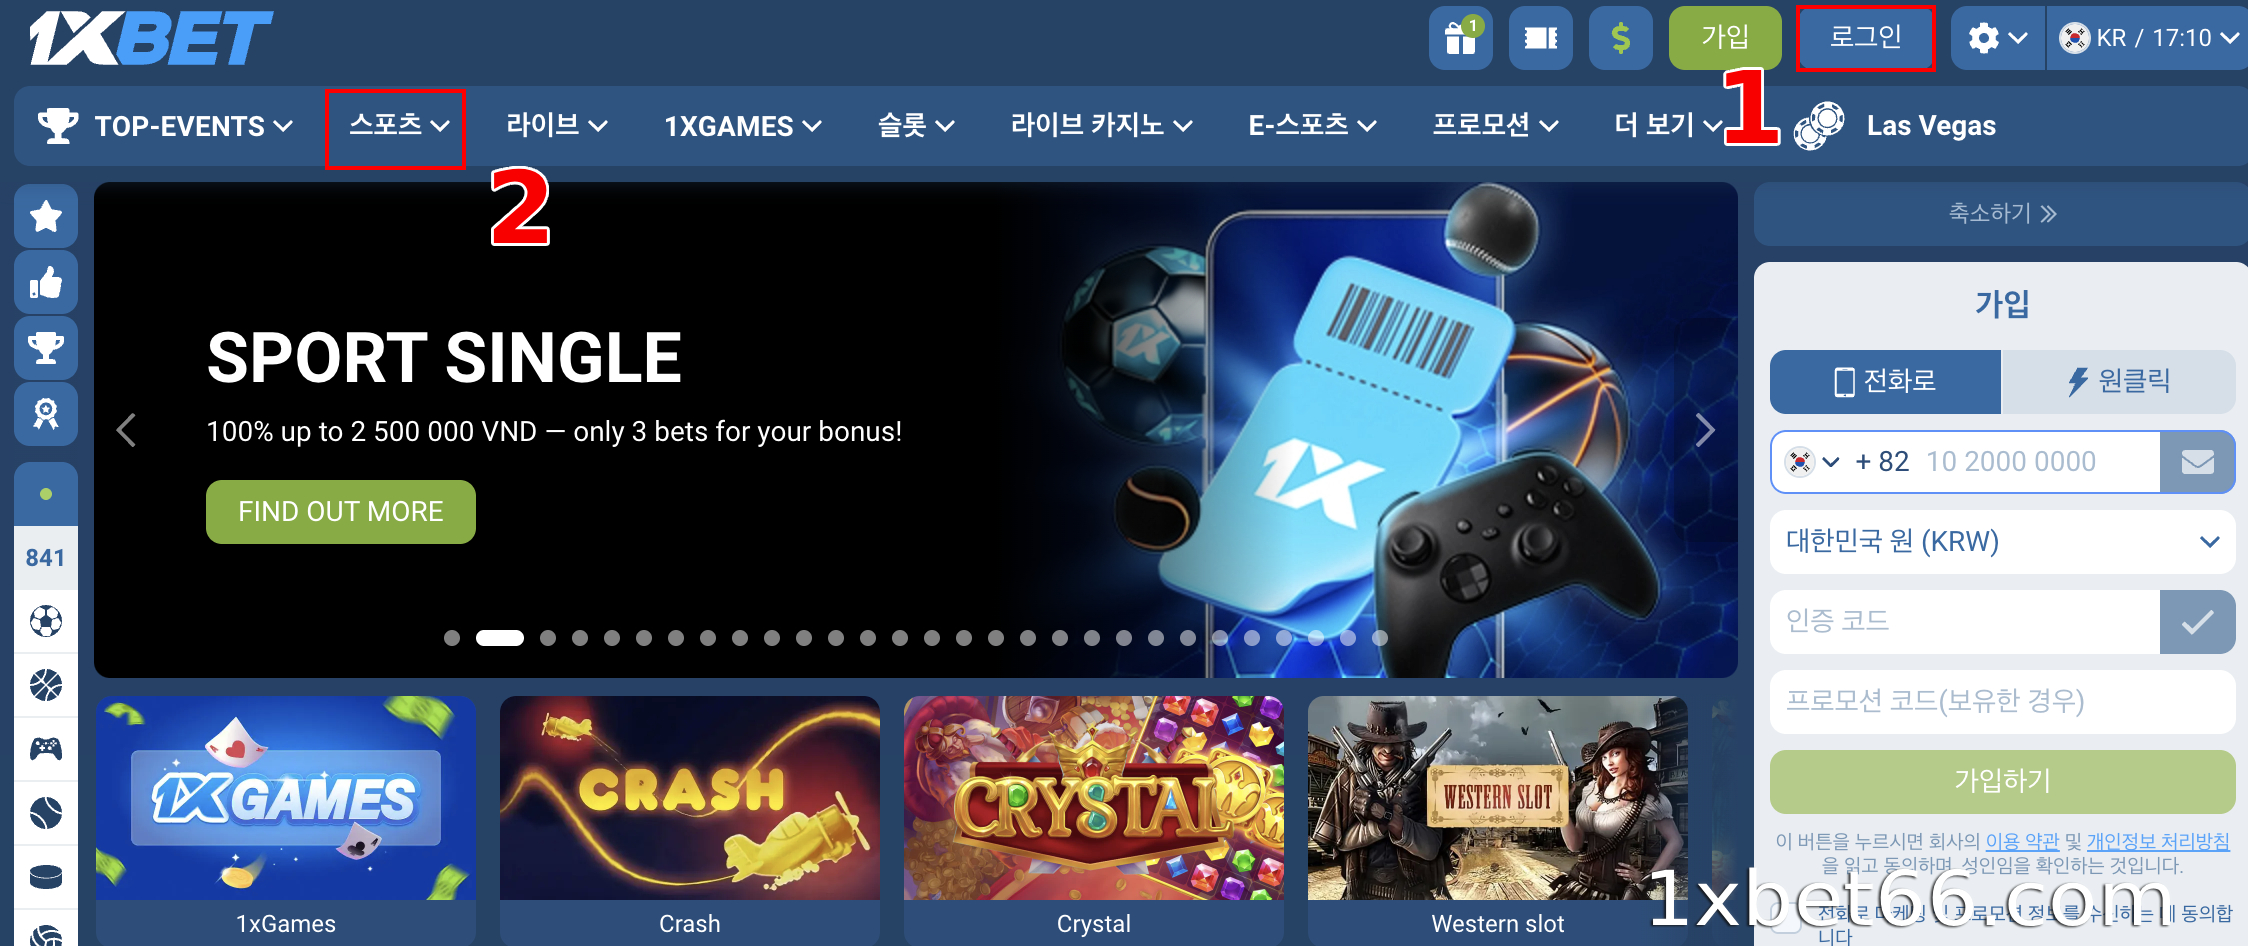The height and width of the screenshot is (946, 2248).
Task: Open the gift bonus icon
Action: pyautogui.click(x=1460, y=38)
